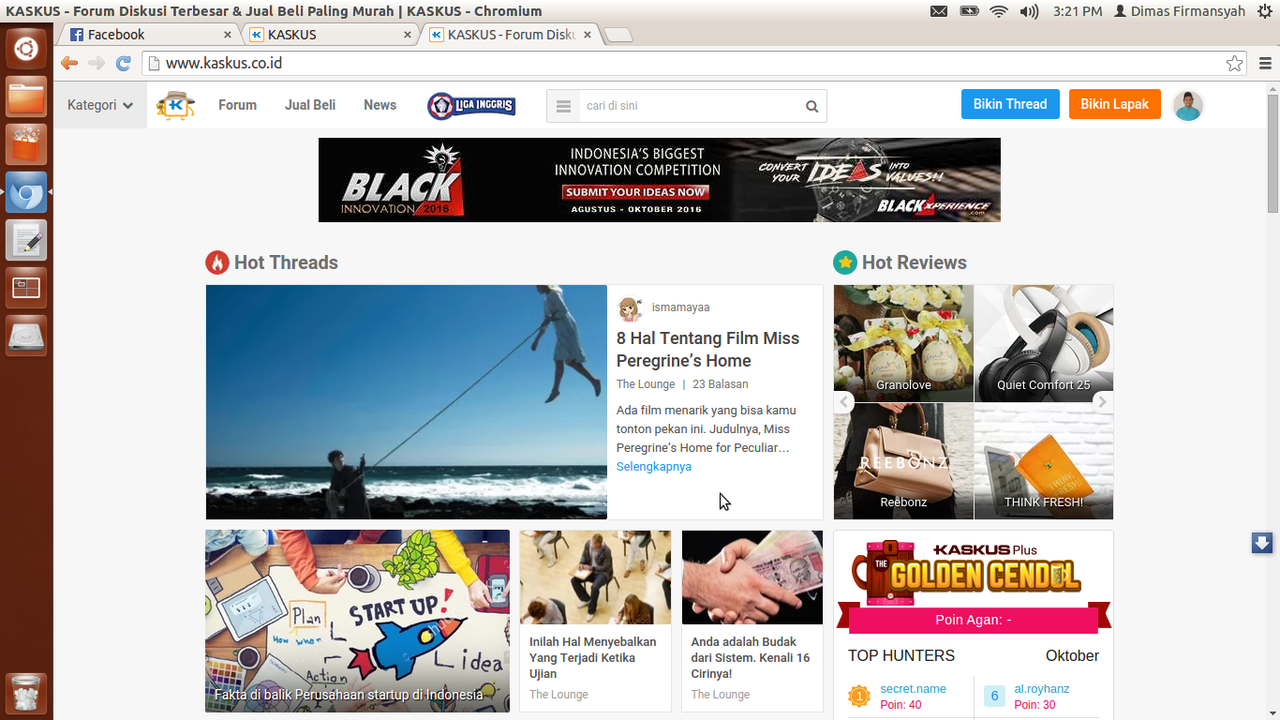Image resolution: width=1280 pixels, height=720 pixels.
Task: Click the blue scroll-down arrow button
Action: (1262, 543)
